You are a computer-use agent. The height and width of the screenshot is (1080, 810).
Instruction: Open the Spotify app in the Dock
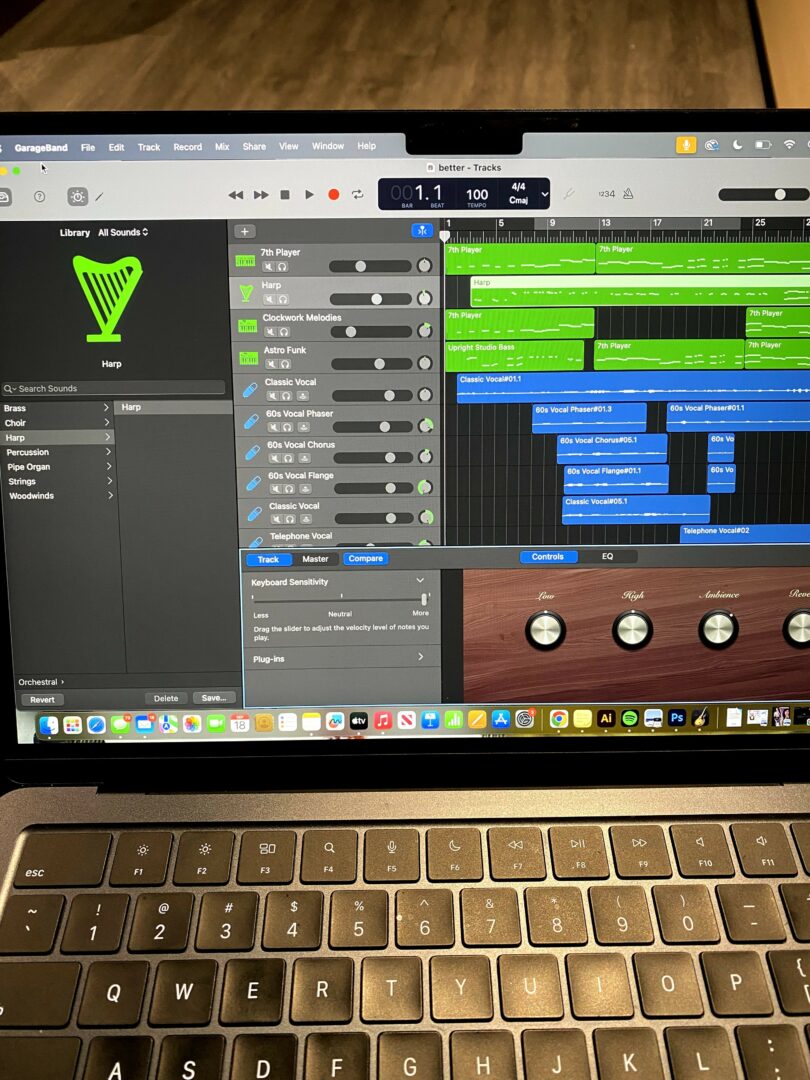tap(630, 718)
